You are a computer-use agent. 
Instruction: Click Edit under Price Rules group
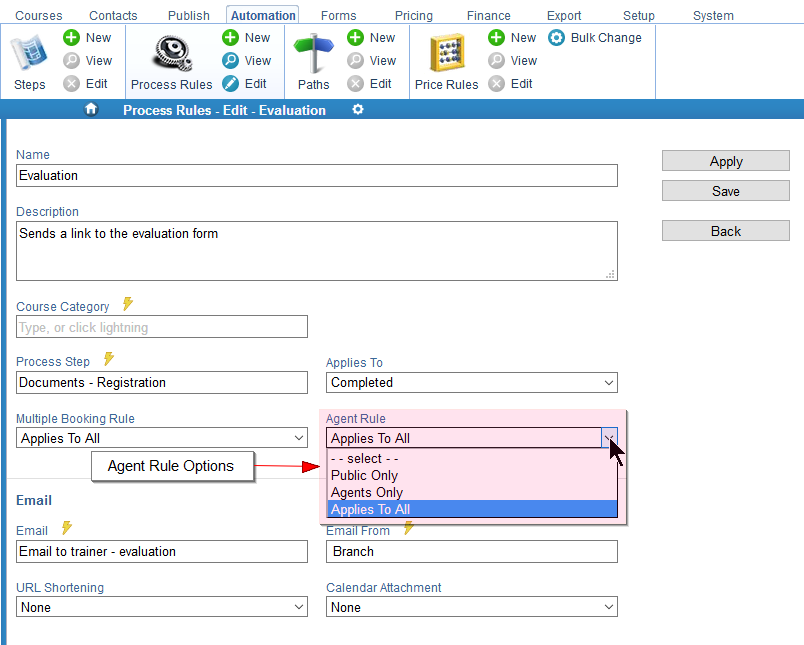pos(510,84)
